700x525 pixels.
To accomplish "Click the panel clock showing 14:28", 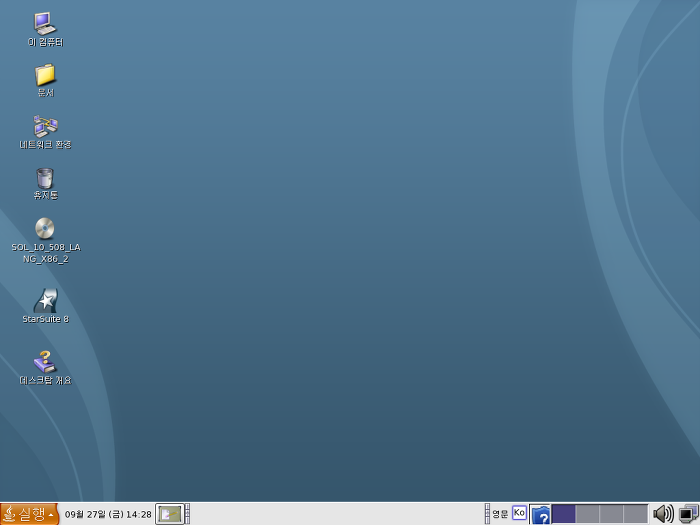I will tap(108, 514).
